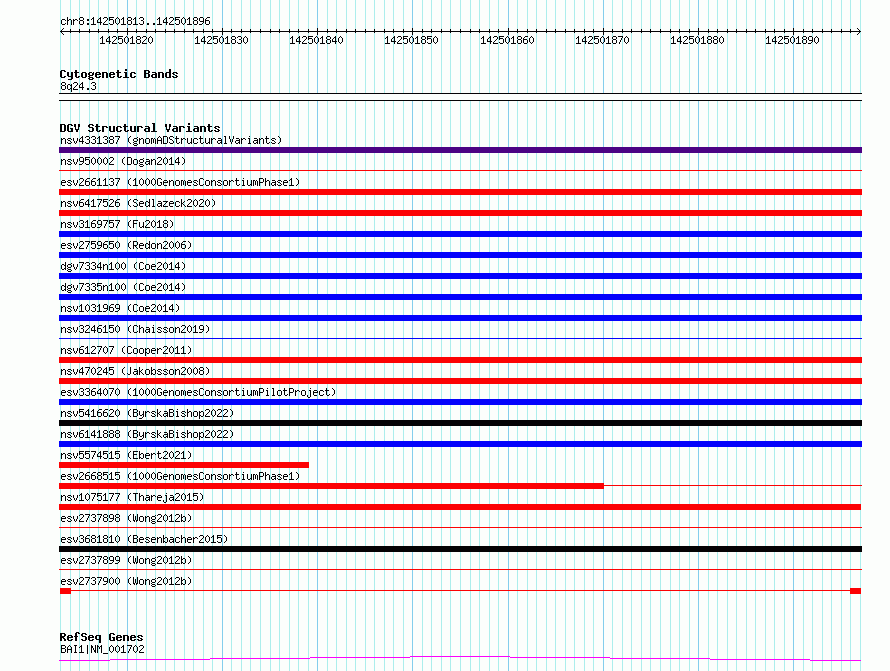The height and width of the screenshot is (671, 890).
Task: Select esv2668515 1000GenomesConsortiumPhase1 label
Action: 180,476
